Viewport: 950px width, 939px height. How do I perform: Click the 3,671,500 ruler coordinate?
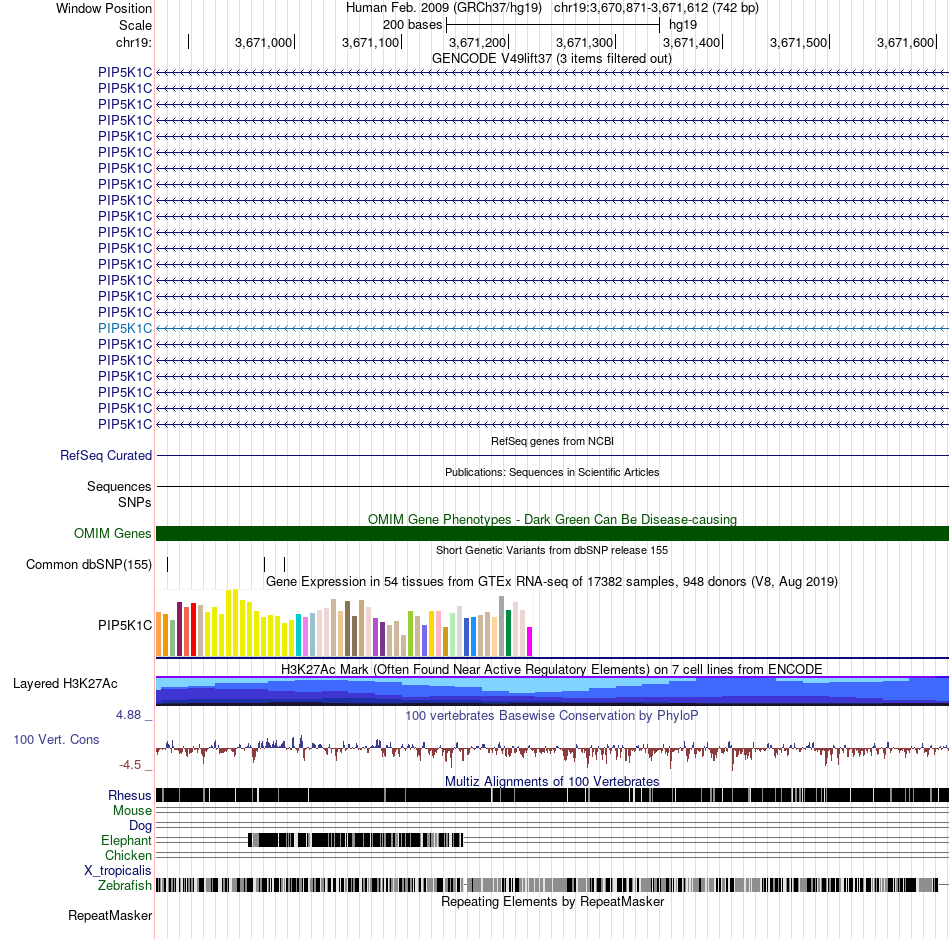pos(798,42)
